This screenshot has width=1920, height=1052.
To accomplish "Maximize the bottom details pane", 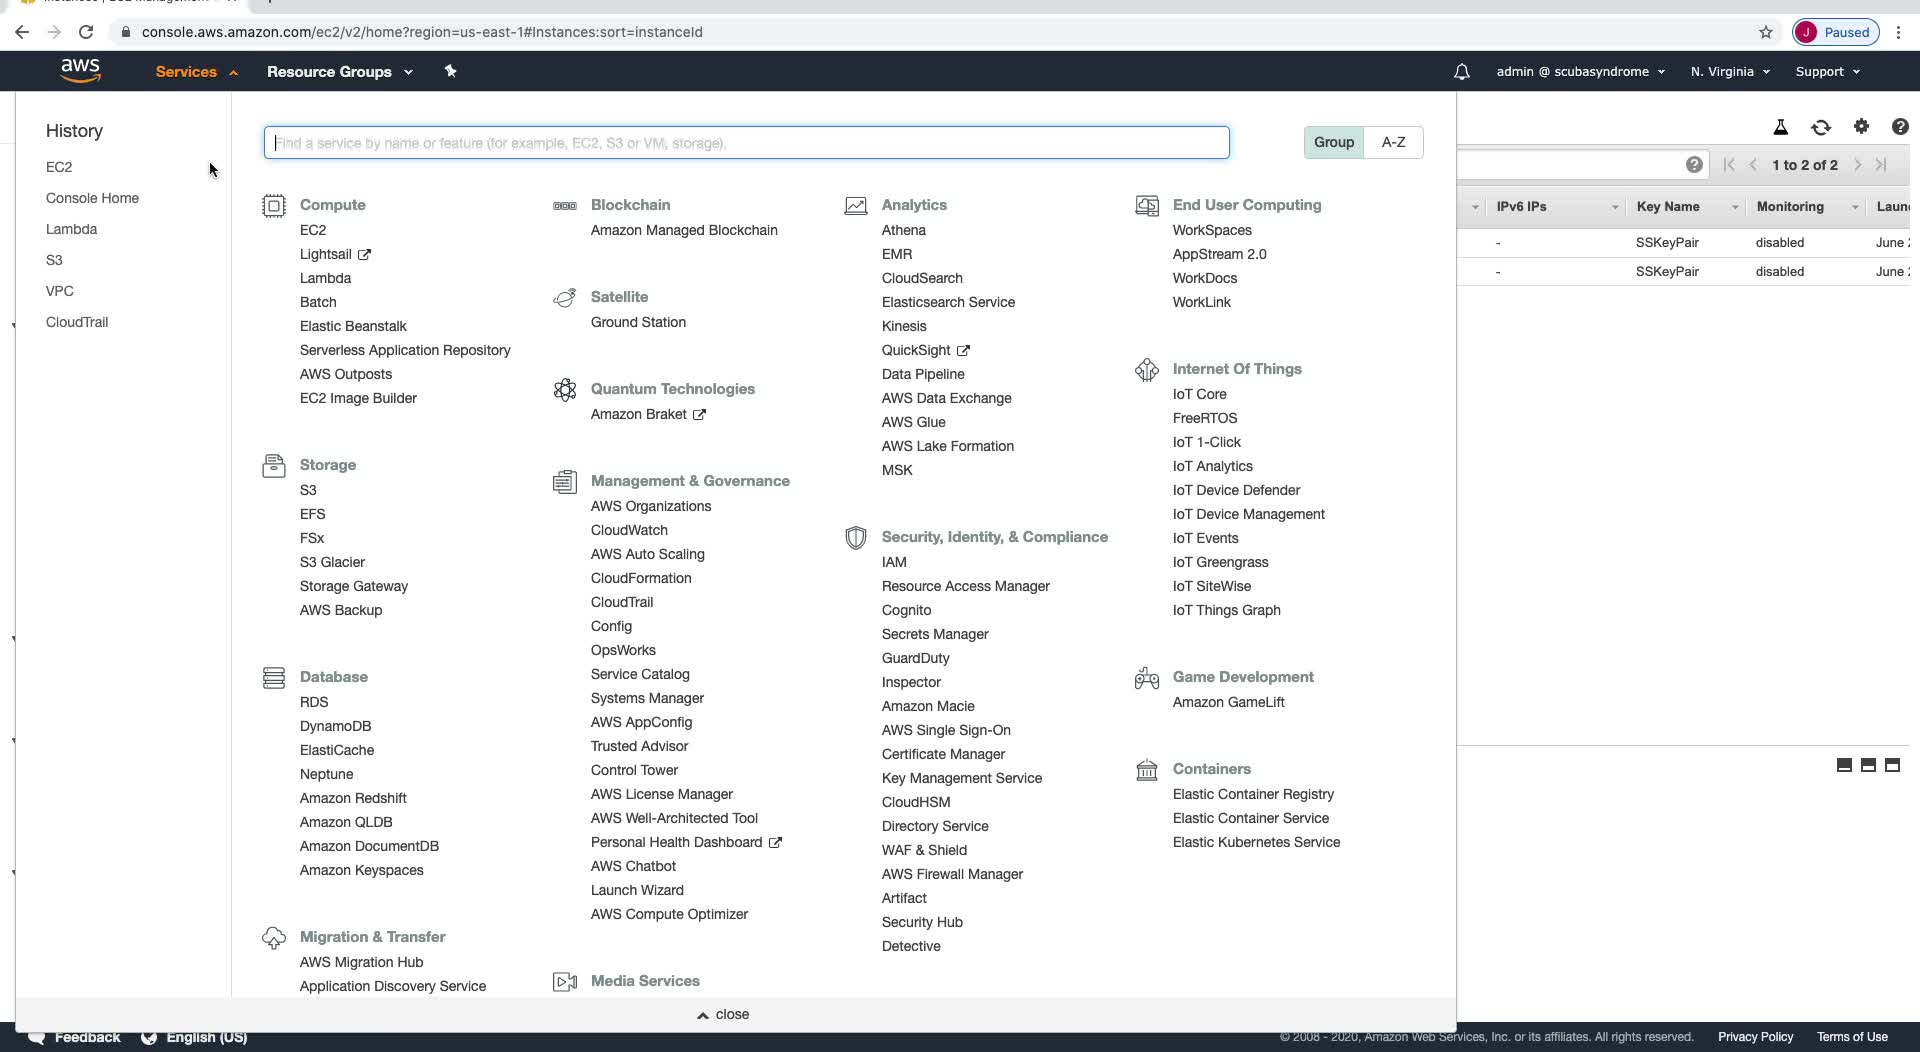I will 1891,765.
